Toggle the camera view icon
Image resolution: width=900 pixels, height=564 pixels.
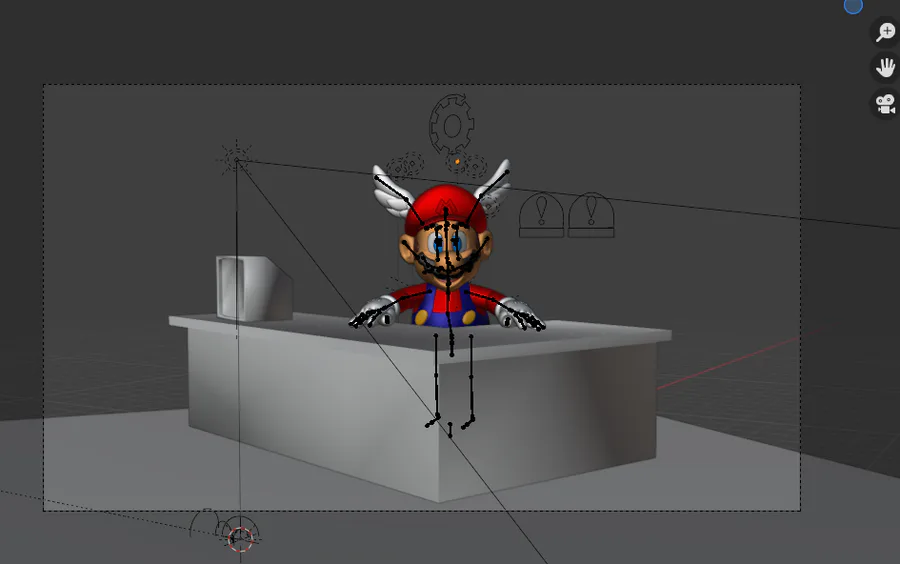885,104
